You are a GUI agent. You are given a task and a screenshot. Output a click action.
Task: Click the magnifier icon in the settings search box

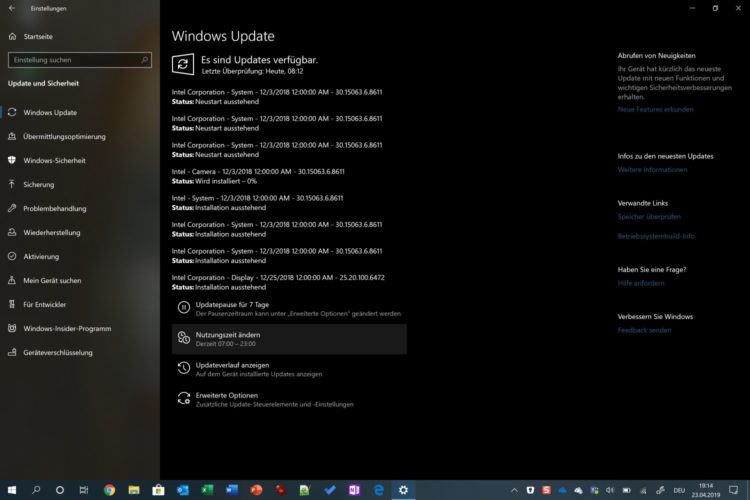[x=144, y=60]
